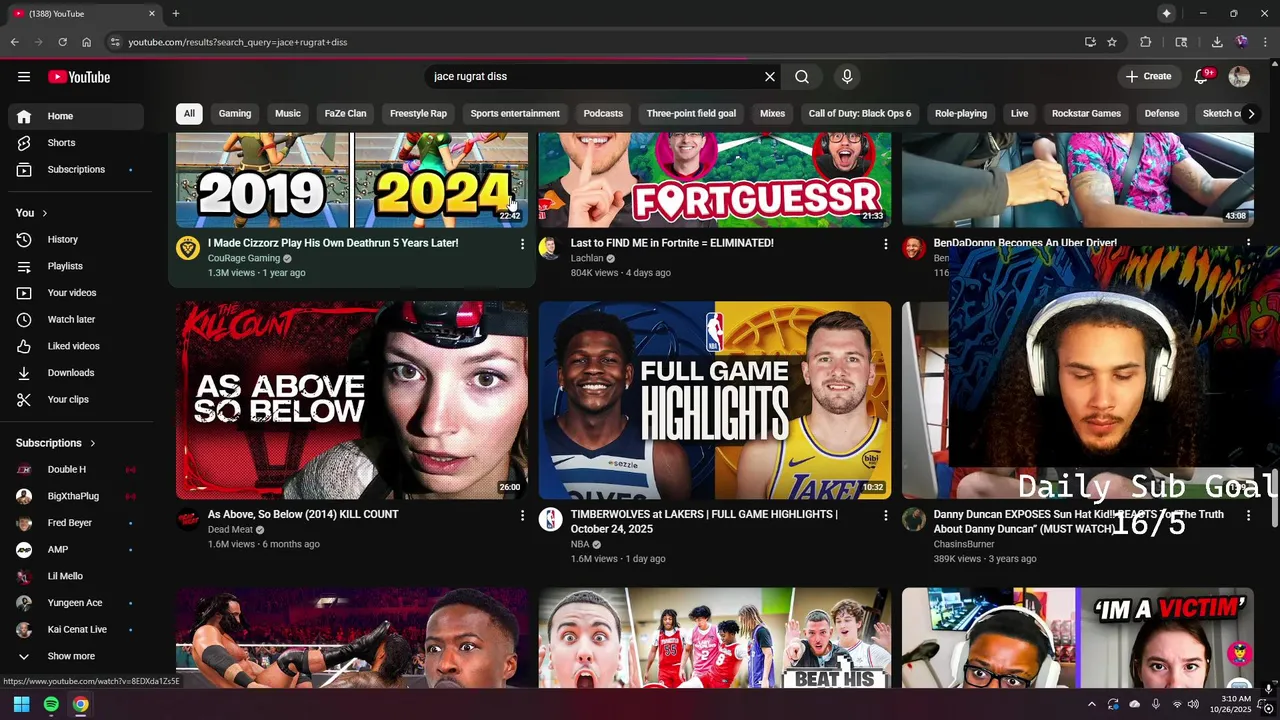Open Downloads in sidebar
1280x720 pixels.
(76, 373)
